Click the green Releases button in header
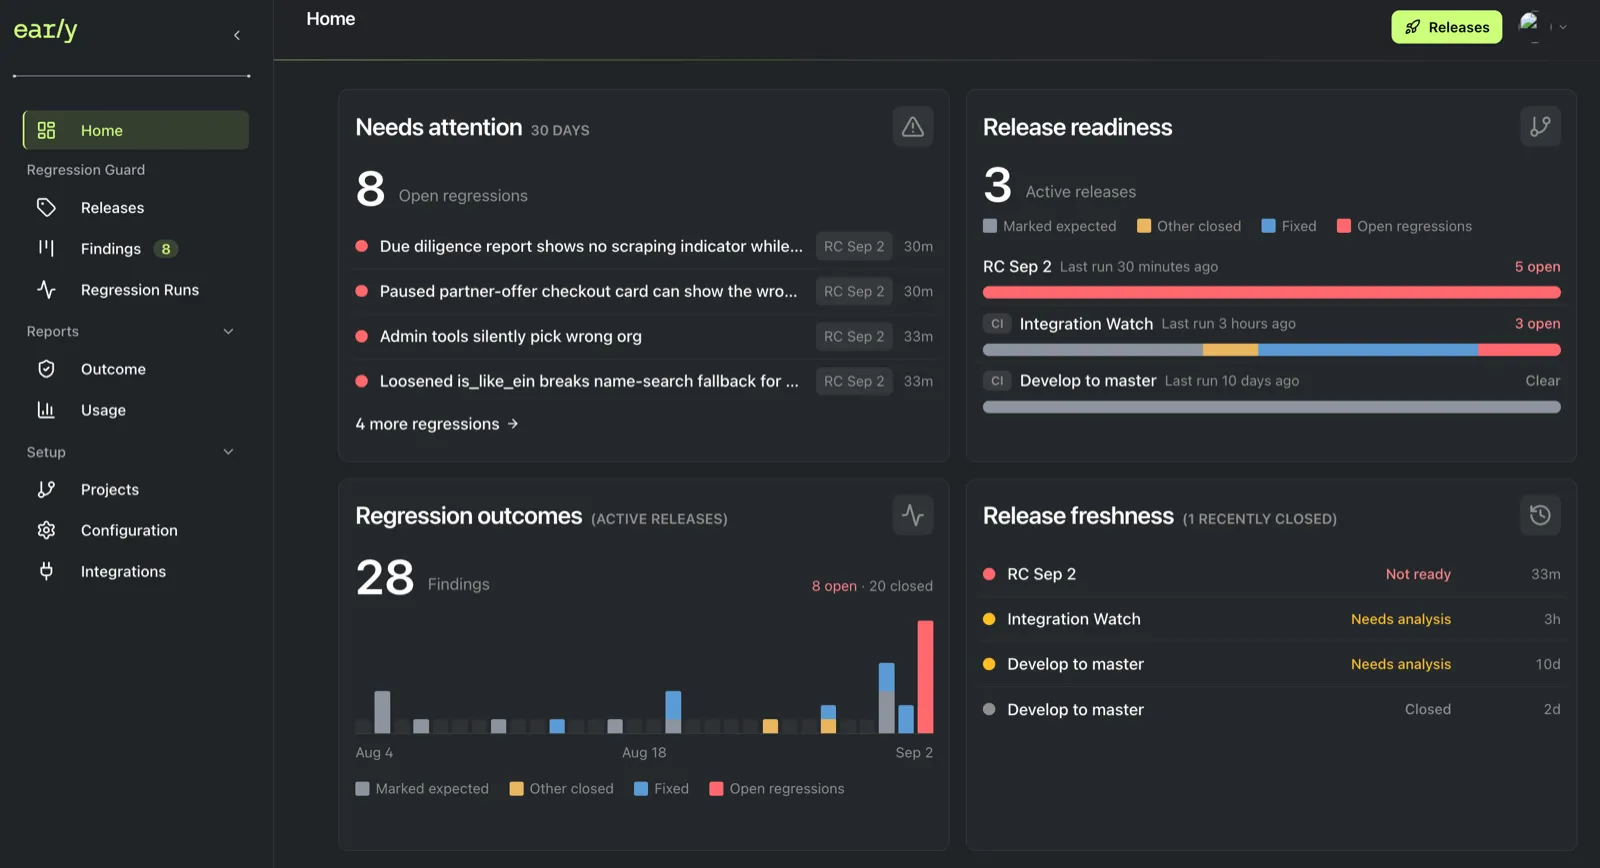 click(x=1446, y=27)
